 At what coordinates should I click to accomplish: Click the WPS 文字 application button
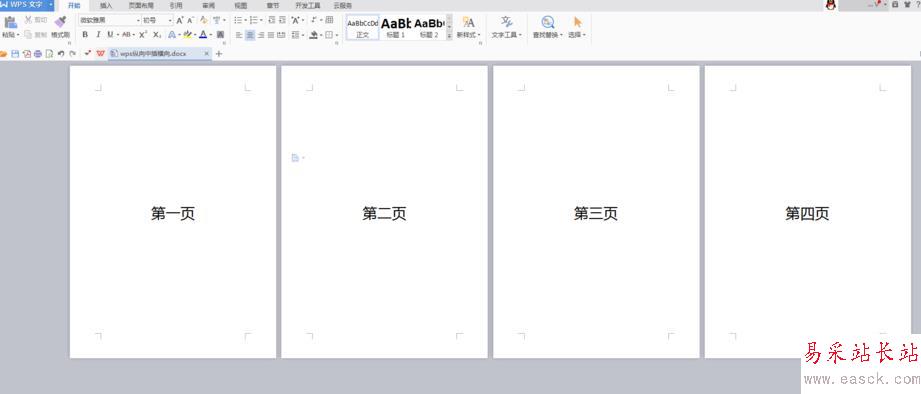point(27,5)
